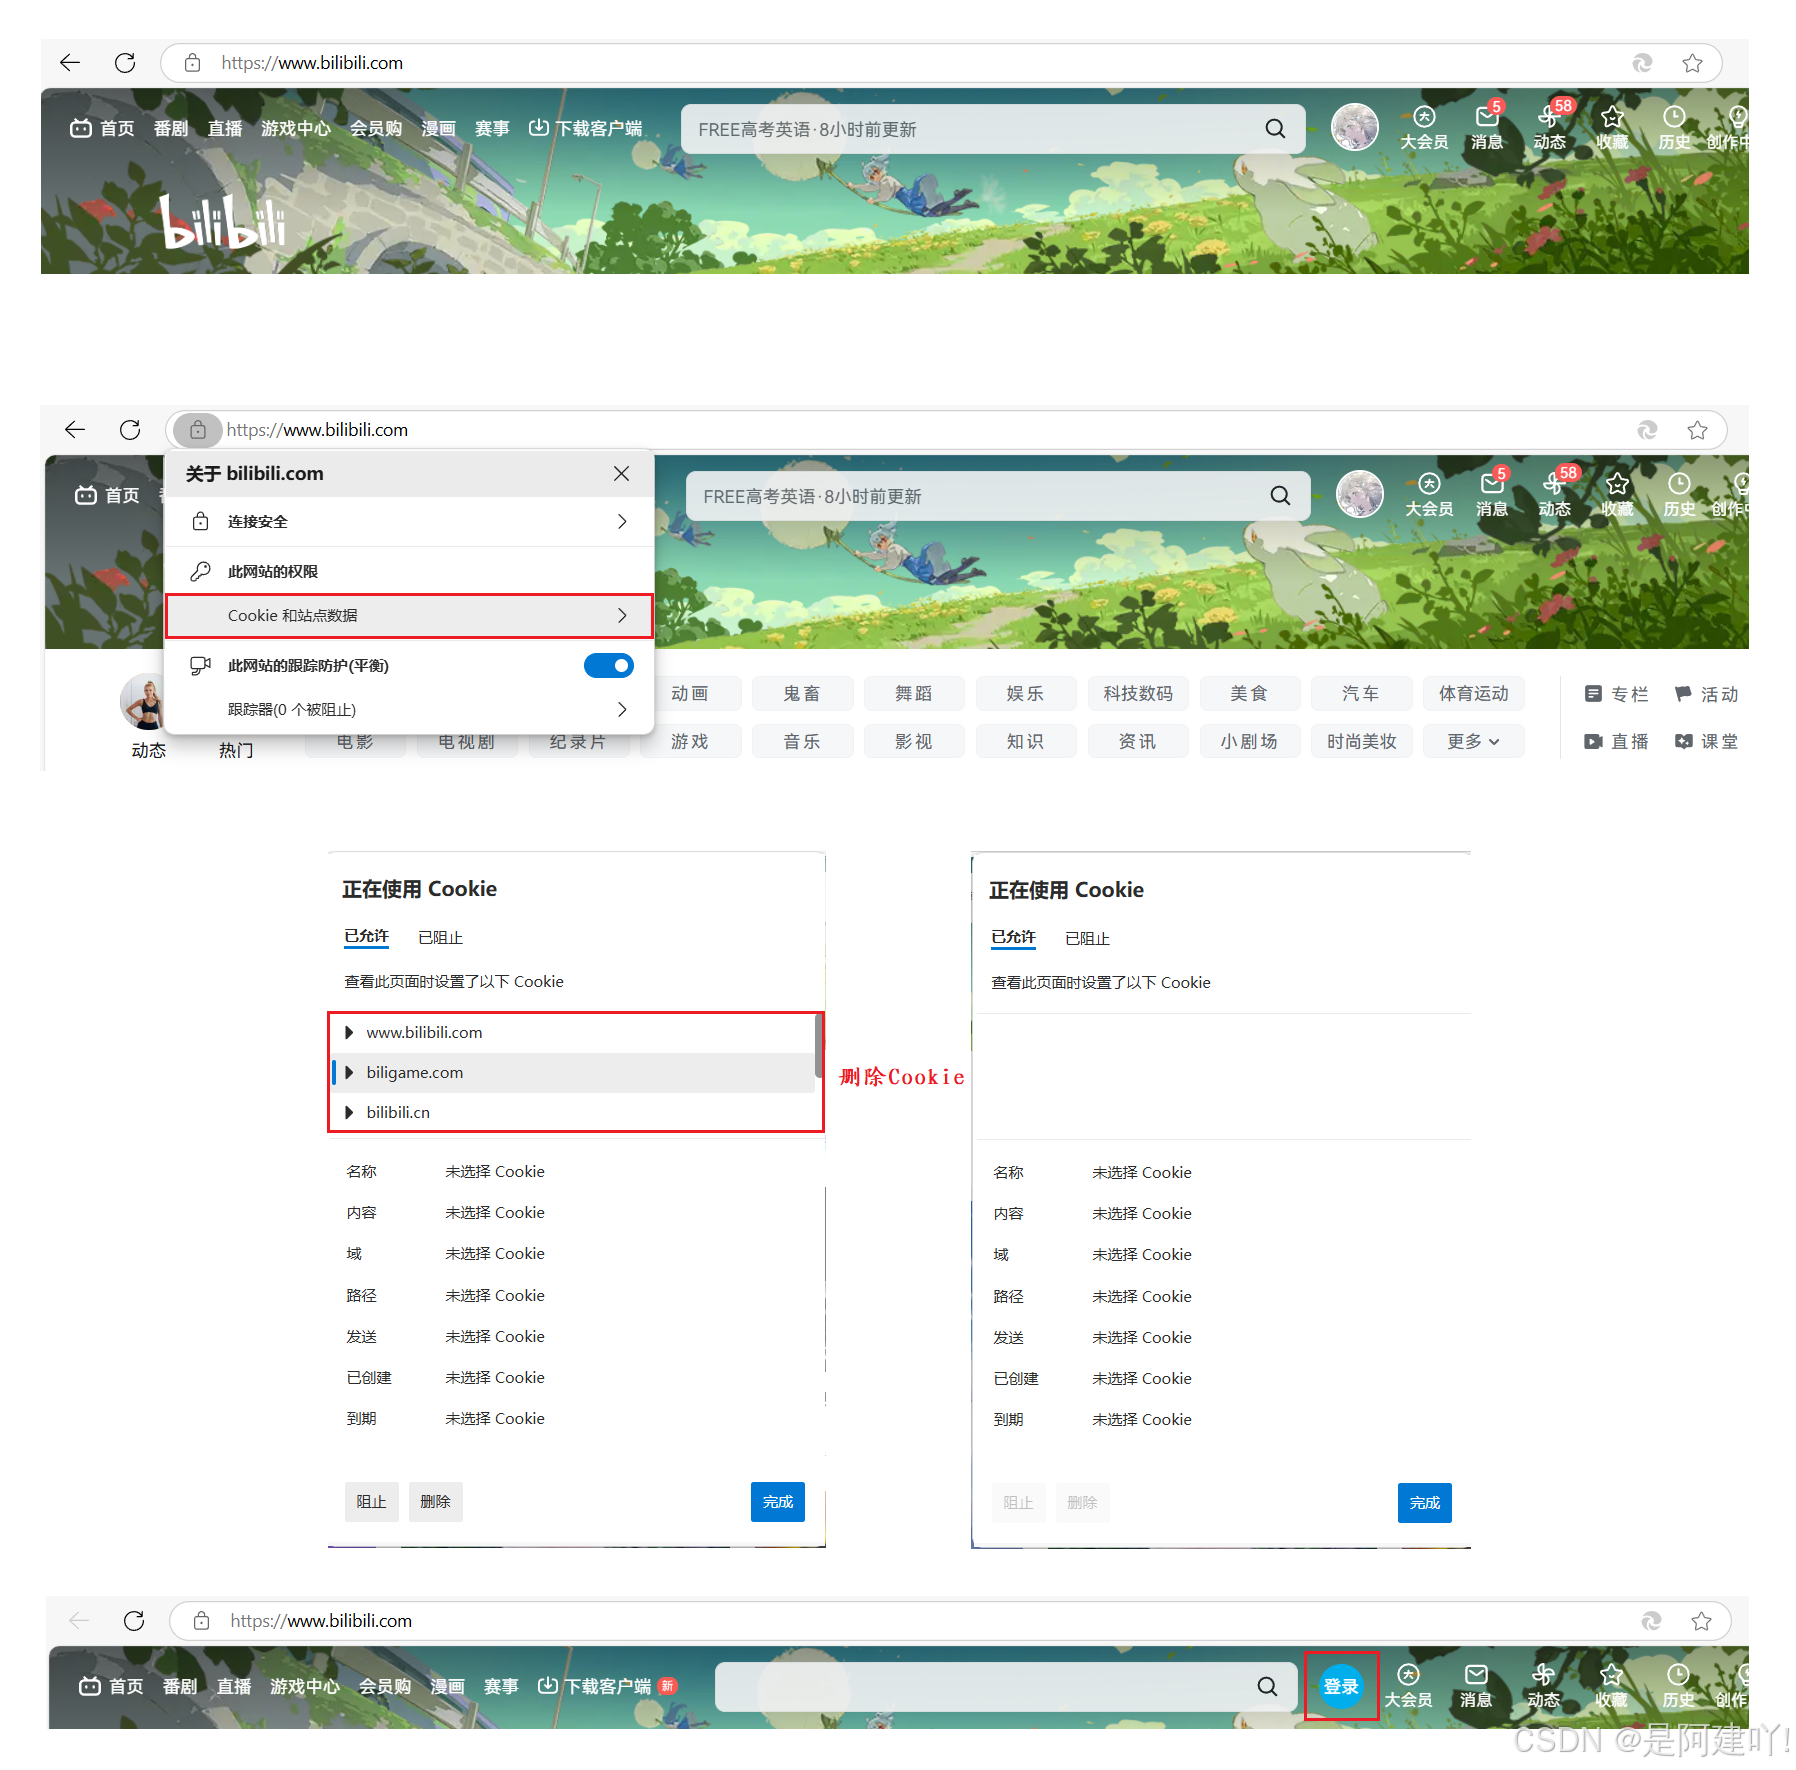Open the 专栏 shortcut
1796x1770 pixels.
coord(1616,694)
